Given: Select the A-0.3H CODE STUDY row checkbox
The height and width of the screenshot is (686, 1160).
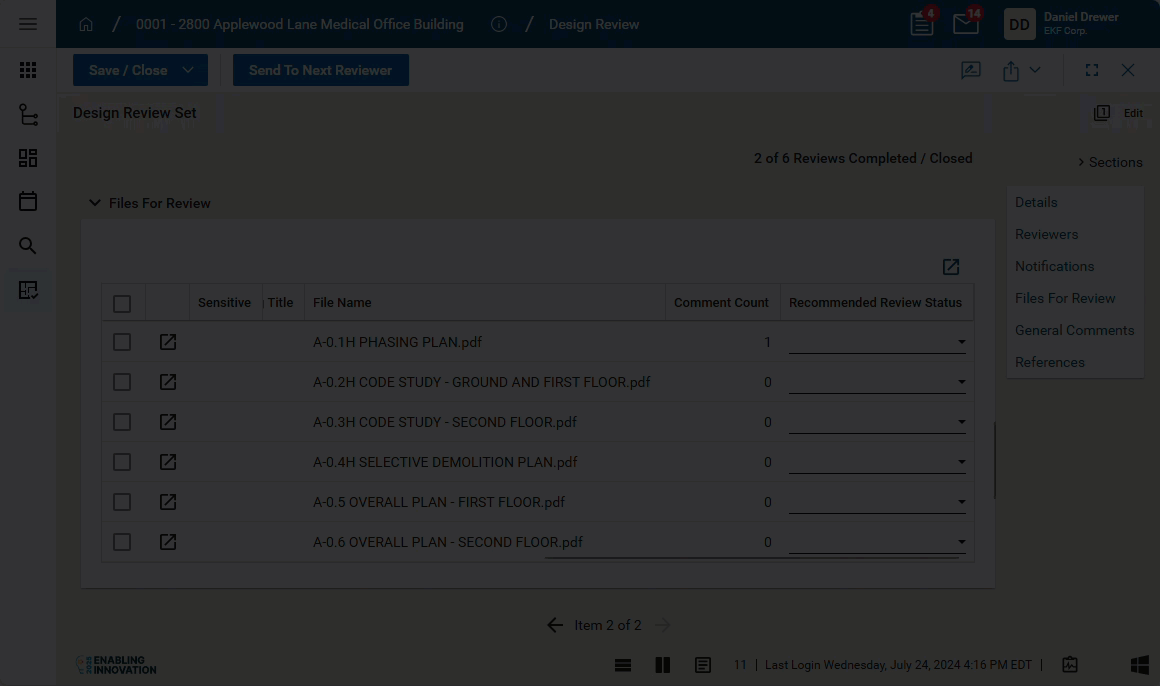Looking at the screenshot, I should click(122, 422).
